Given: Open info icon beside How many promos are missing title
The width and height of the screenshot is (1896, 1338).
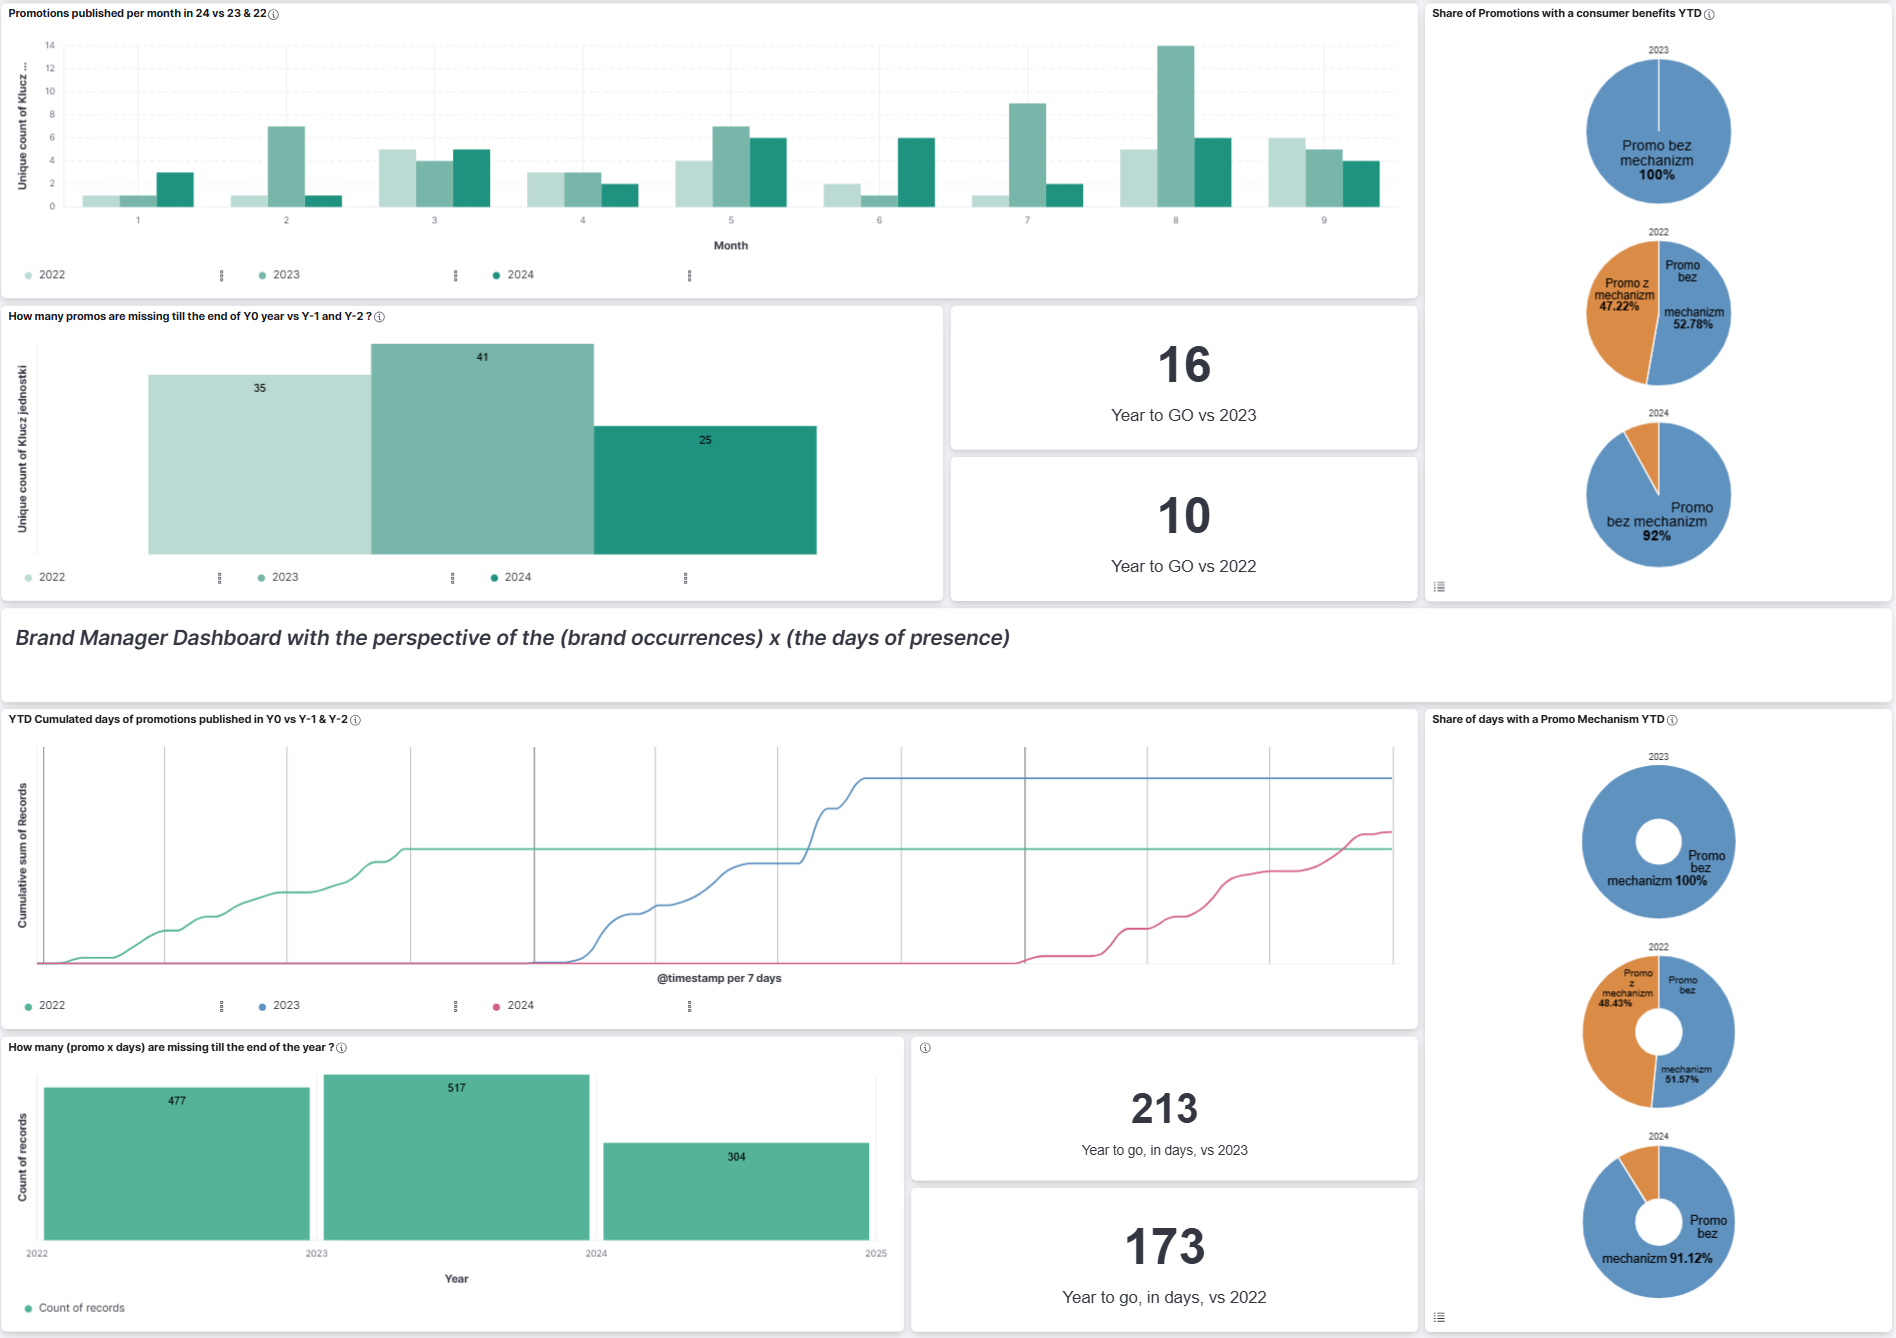Looking at the screenshot, I should (379, 317).
